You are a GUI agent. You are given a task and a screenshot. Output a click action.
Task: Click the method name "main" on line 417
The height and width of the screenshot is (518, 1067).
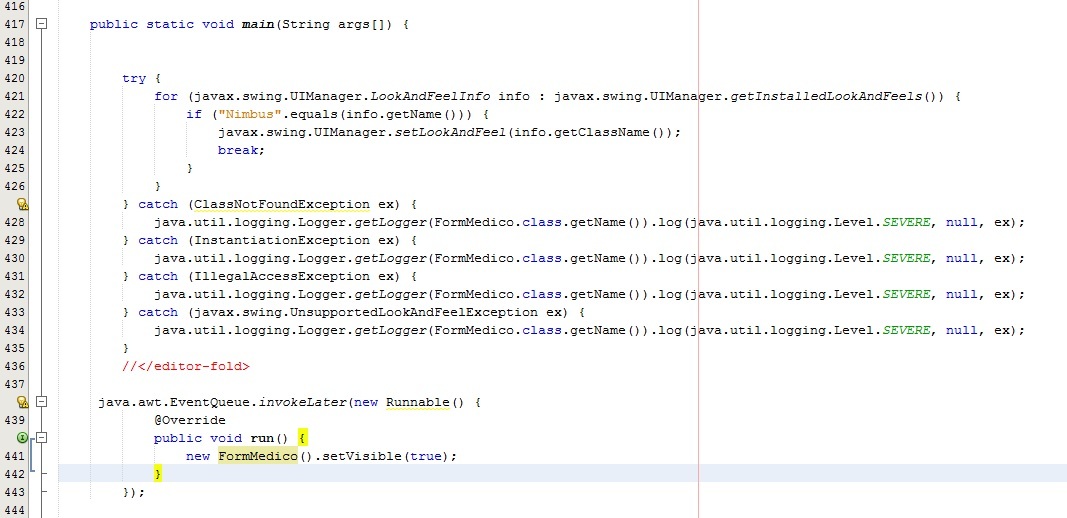click(x=258, y=25)
